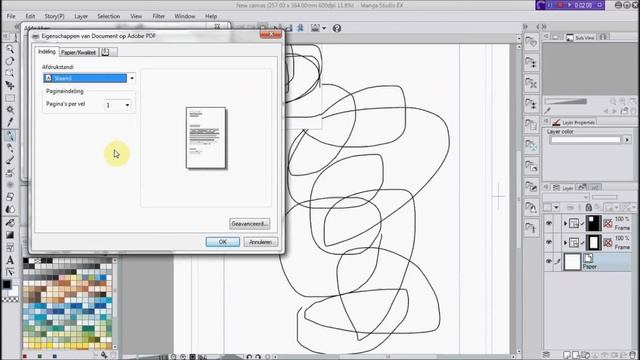Click the Annuleren button
The height and width of the screenshot is (360, 640).
(260, 242)
